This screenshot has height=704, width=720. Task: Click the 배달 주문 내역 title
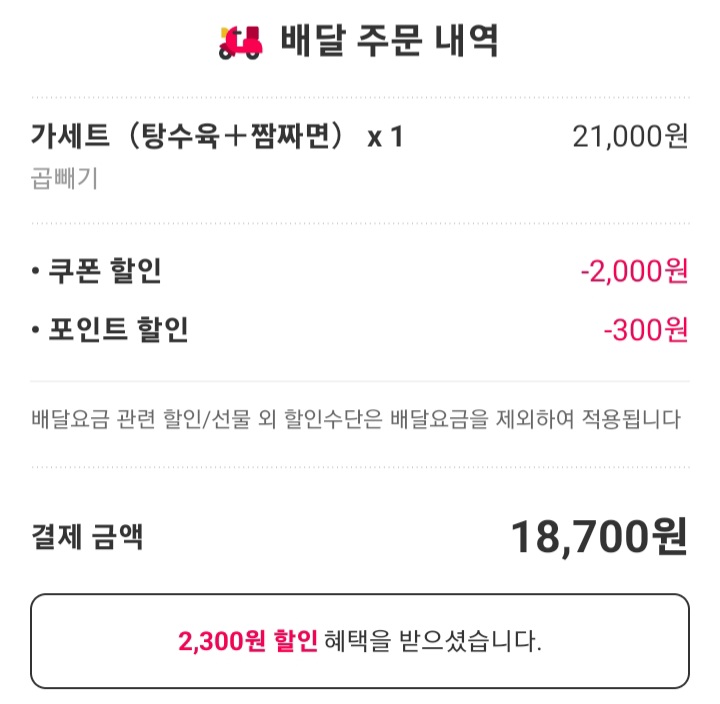[x=389, y=43]
